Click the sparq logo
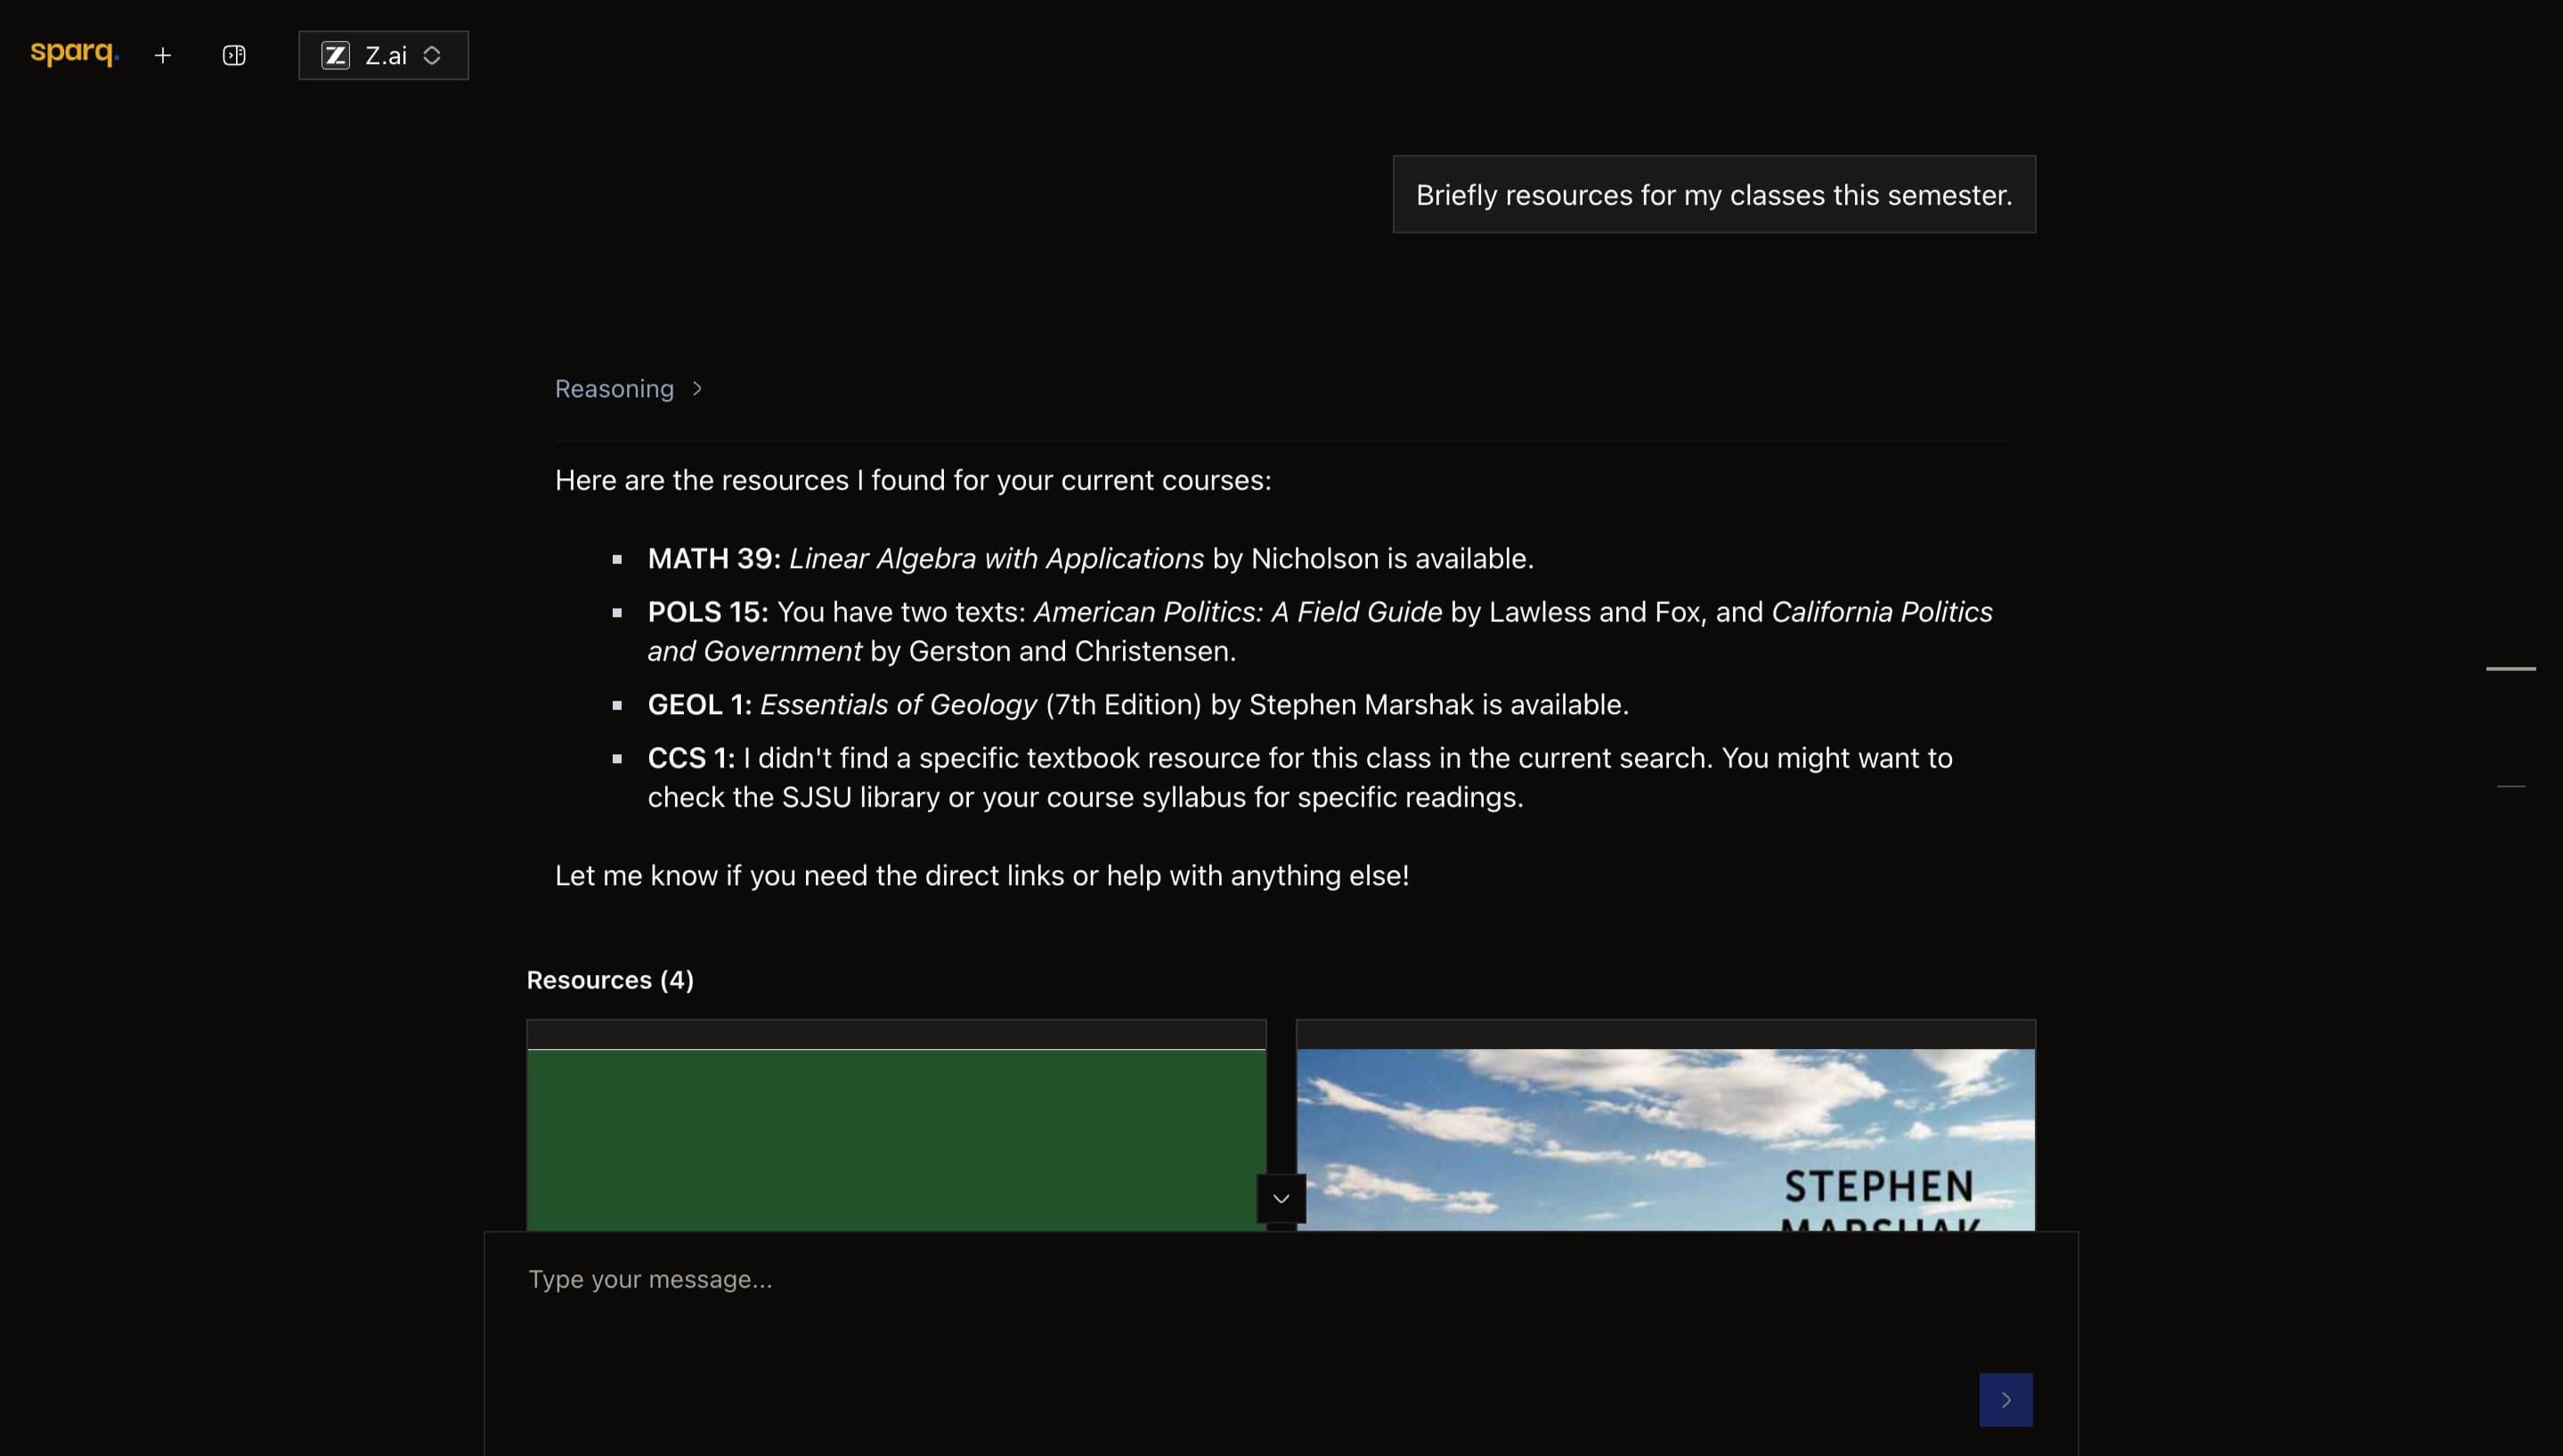Image resolution: width=2563 pixels, height=1456 pixels. tap(74, 53)
